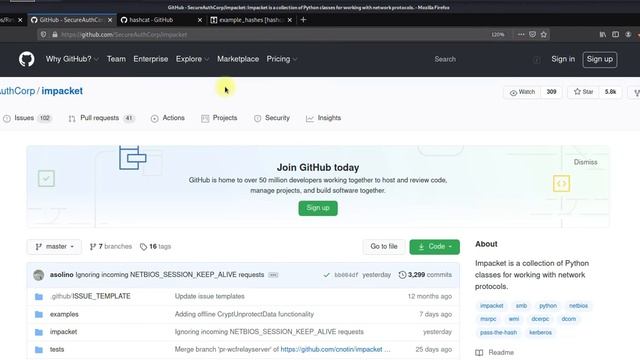Click the GitHub octocat logo
Image resolution: width=640 pixels, height=360 pixels.
point(27,59)
